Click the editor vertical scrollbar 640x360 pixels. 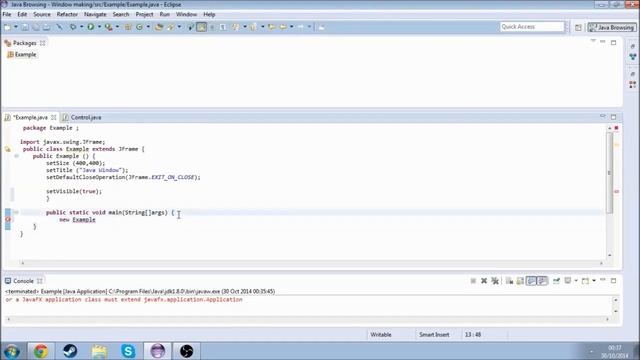(x=610, y=173)
